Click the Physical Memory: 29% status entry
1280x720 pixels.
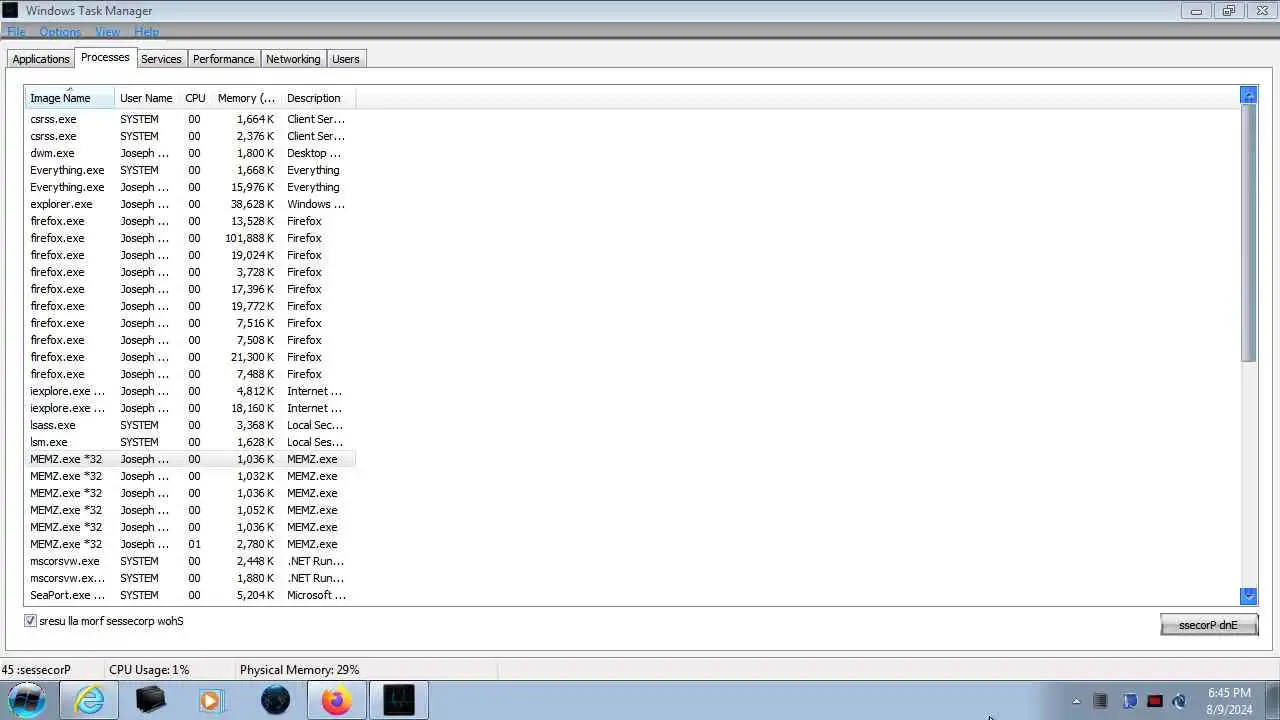tap(299, 670)
